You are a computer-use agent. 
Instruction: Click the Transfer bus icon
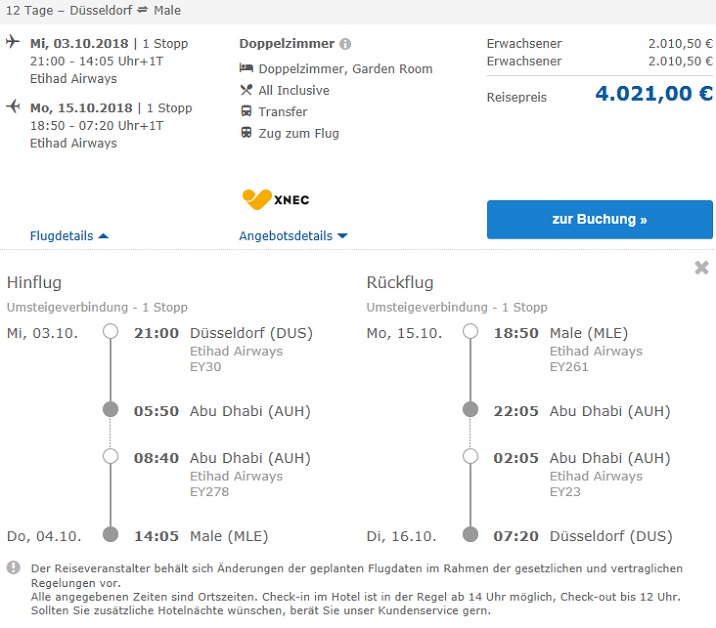point(246,111)
